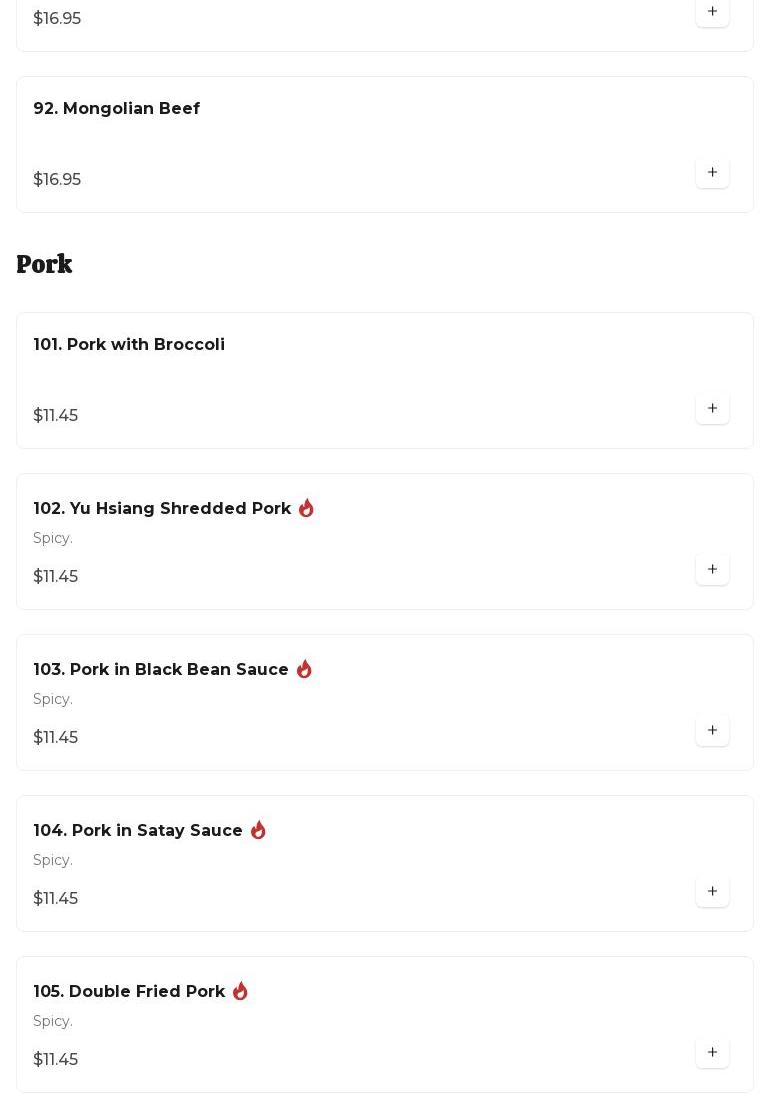The height and width of the screenshot is (1095, 770).
Task: Click spicy flame icon beside Yu Hsiang Shredded Pork
Action: click(x=306, y=508)
